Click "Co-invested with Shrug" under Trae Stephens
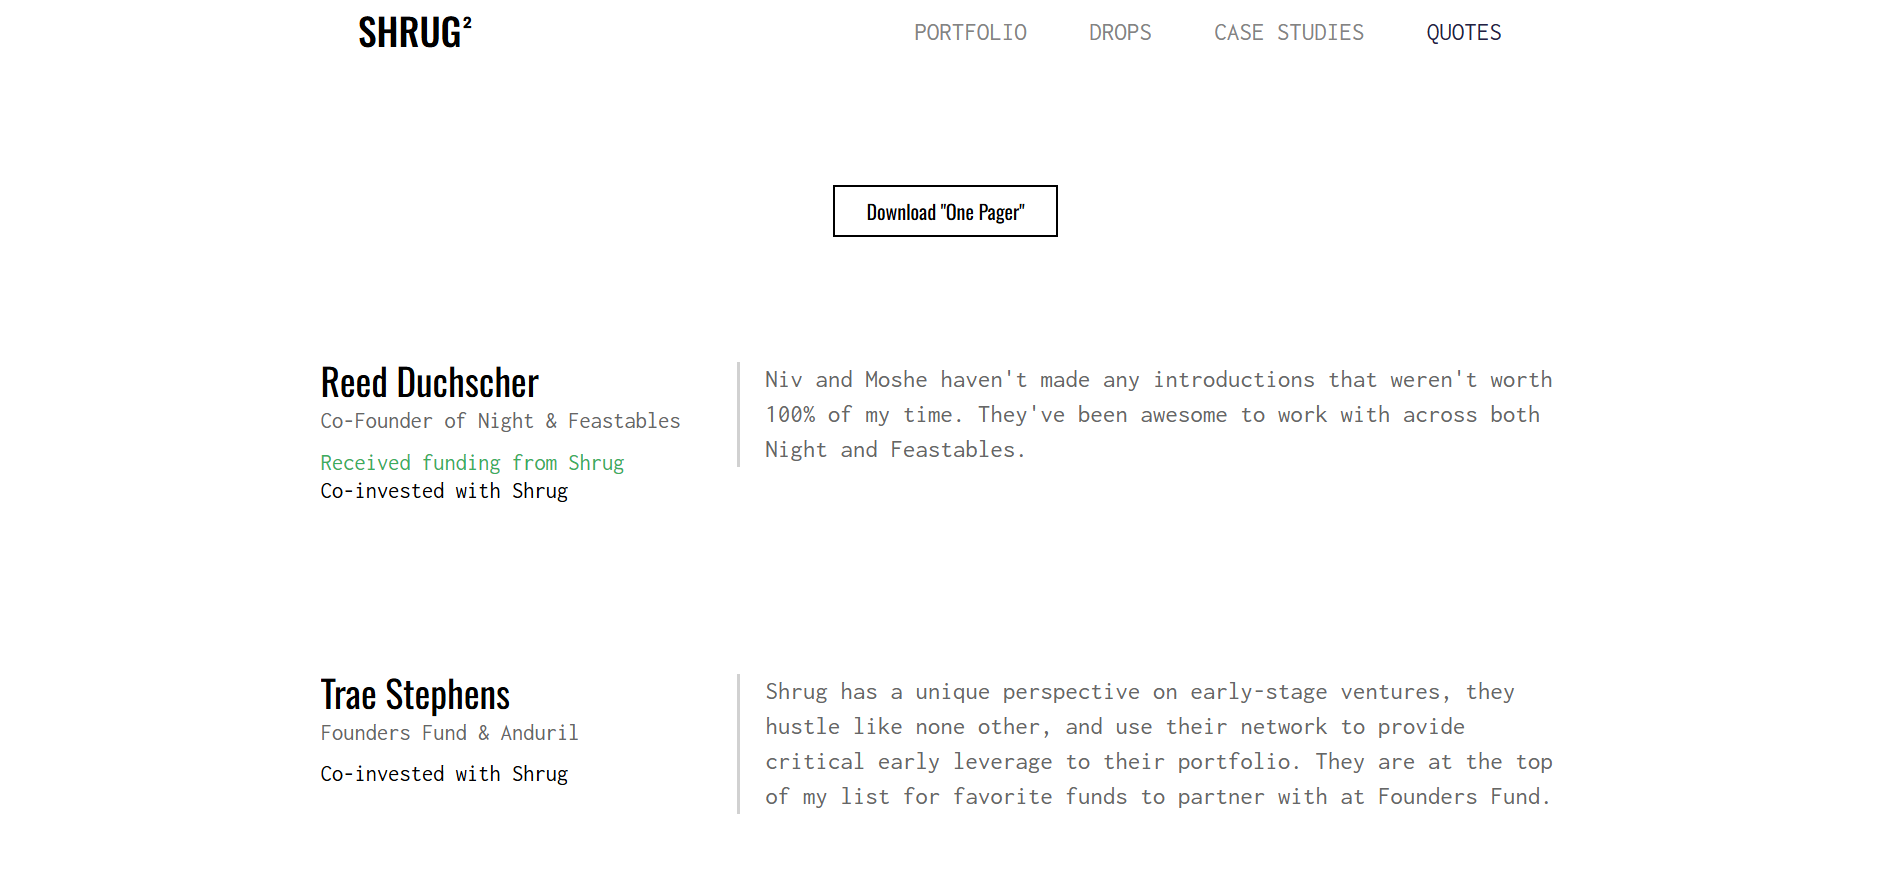This screenshot has width=1887, height=870. [x=444, y=774]
